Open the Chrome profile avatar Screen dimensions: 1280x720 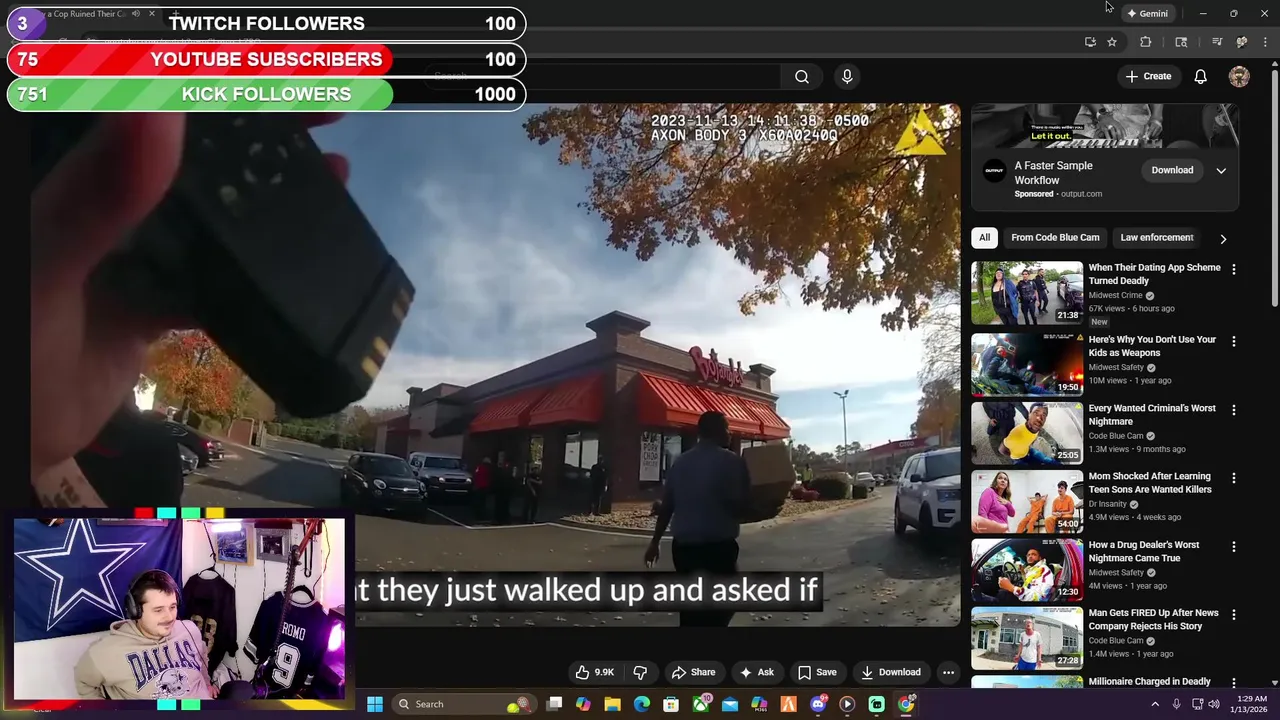[1242, 42]
